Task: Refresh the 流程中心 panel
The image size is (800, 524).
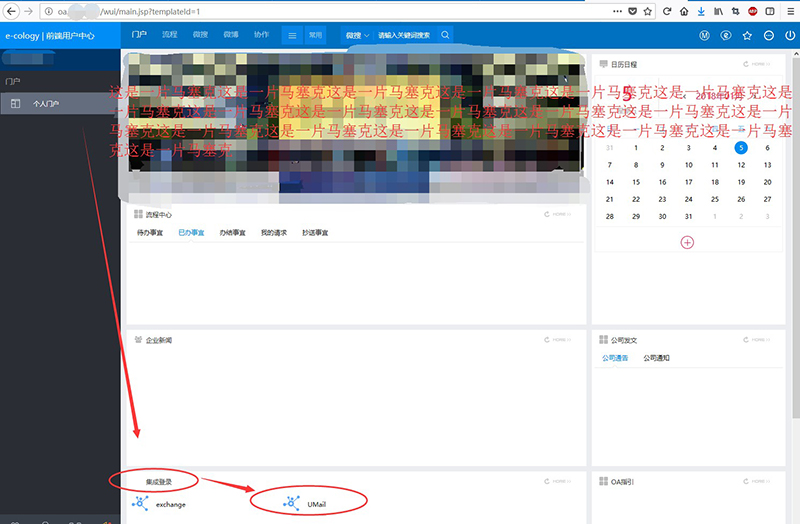Action: click(x=547, y=214)
